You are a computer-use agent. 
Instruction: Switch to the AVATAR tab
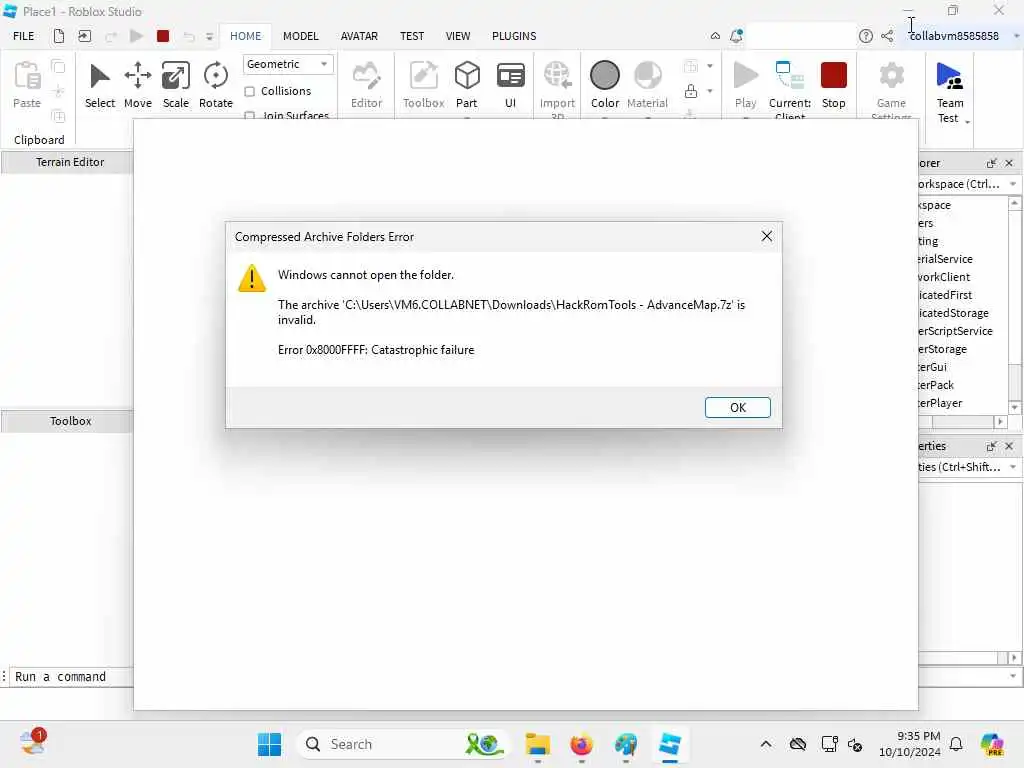coord(359,36)
